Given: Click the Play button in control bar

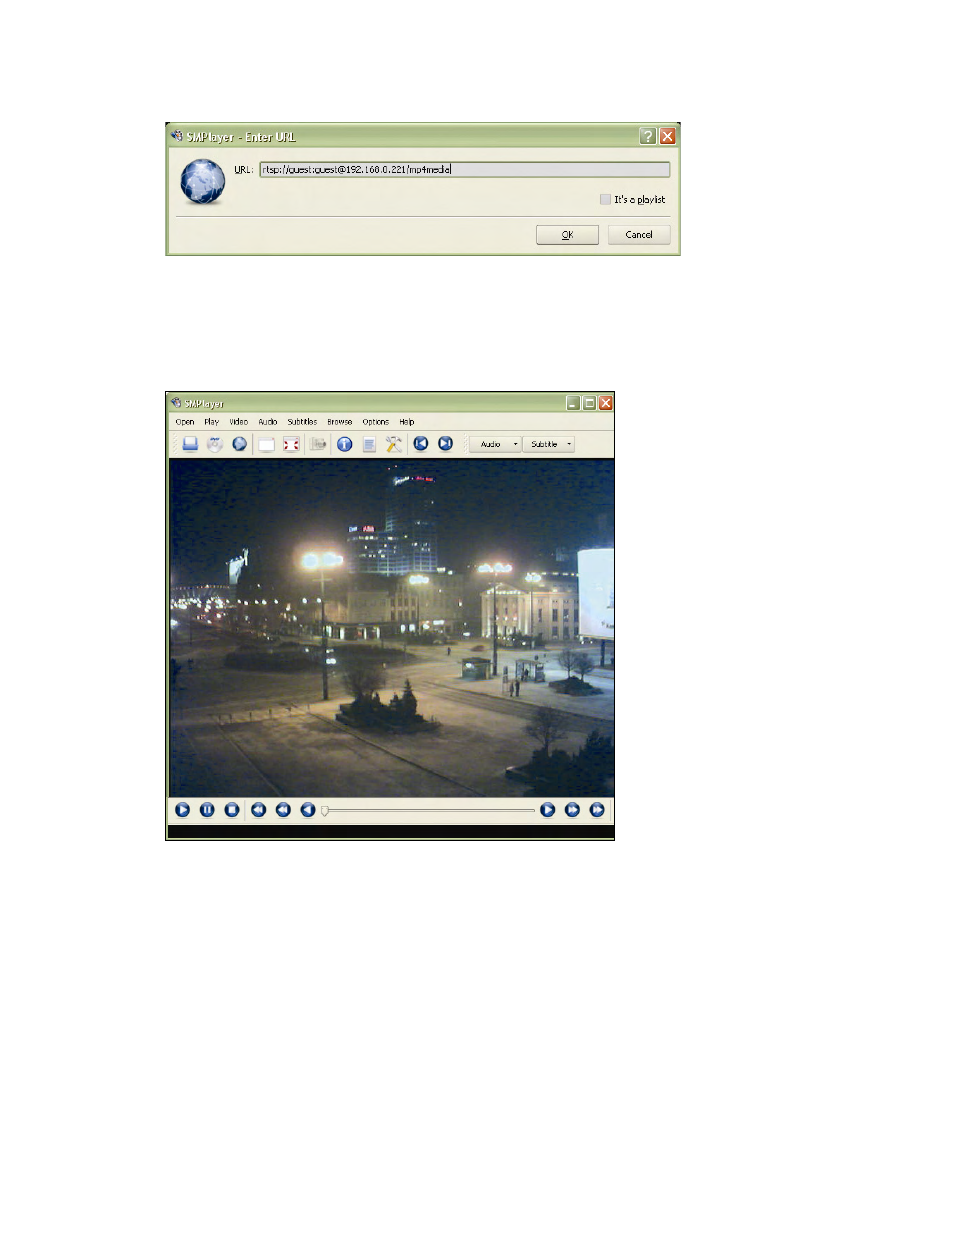Looking at the screenshot, I should point(182,810).
